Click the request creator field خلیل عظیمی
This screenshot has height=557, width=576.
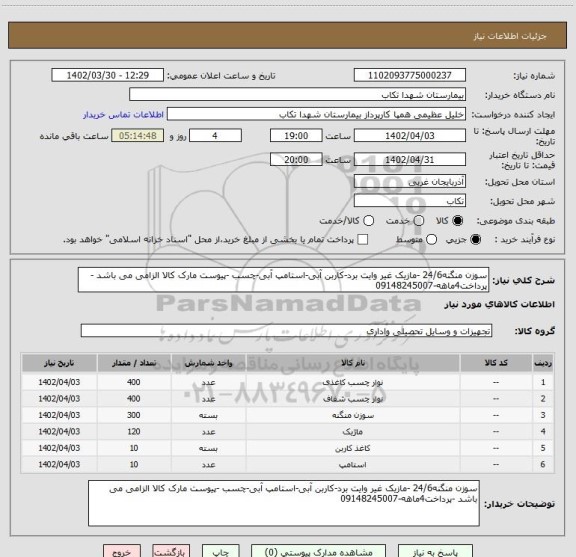[x=316, y=114]
